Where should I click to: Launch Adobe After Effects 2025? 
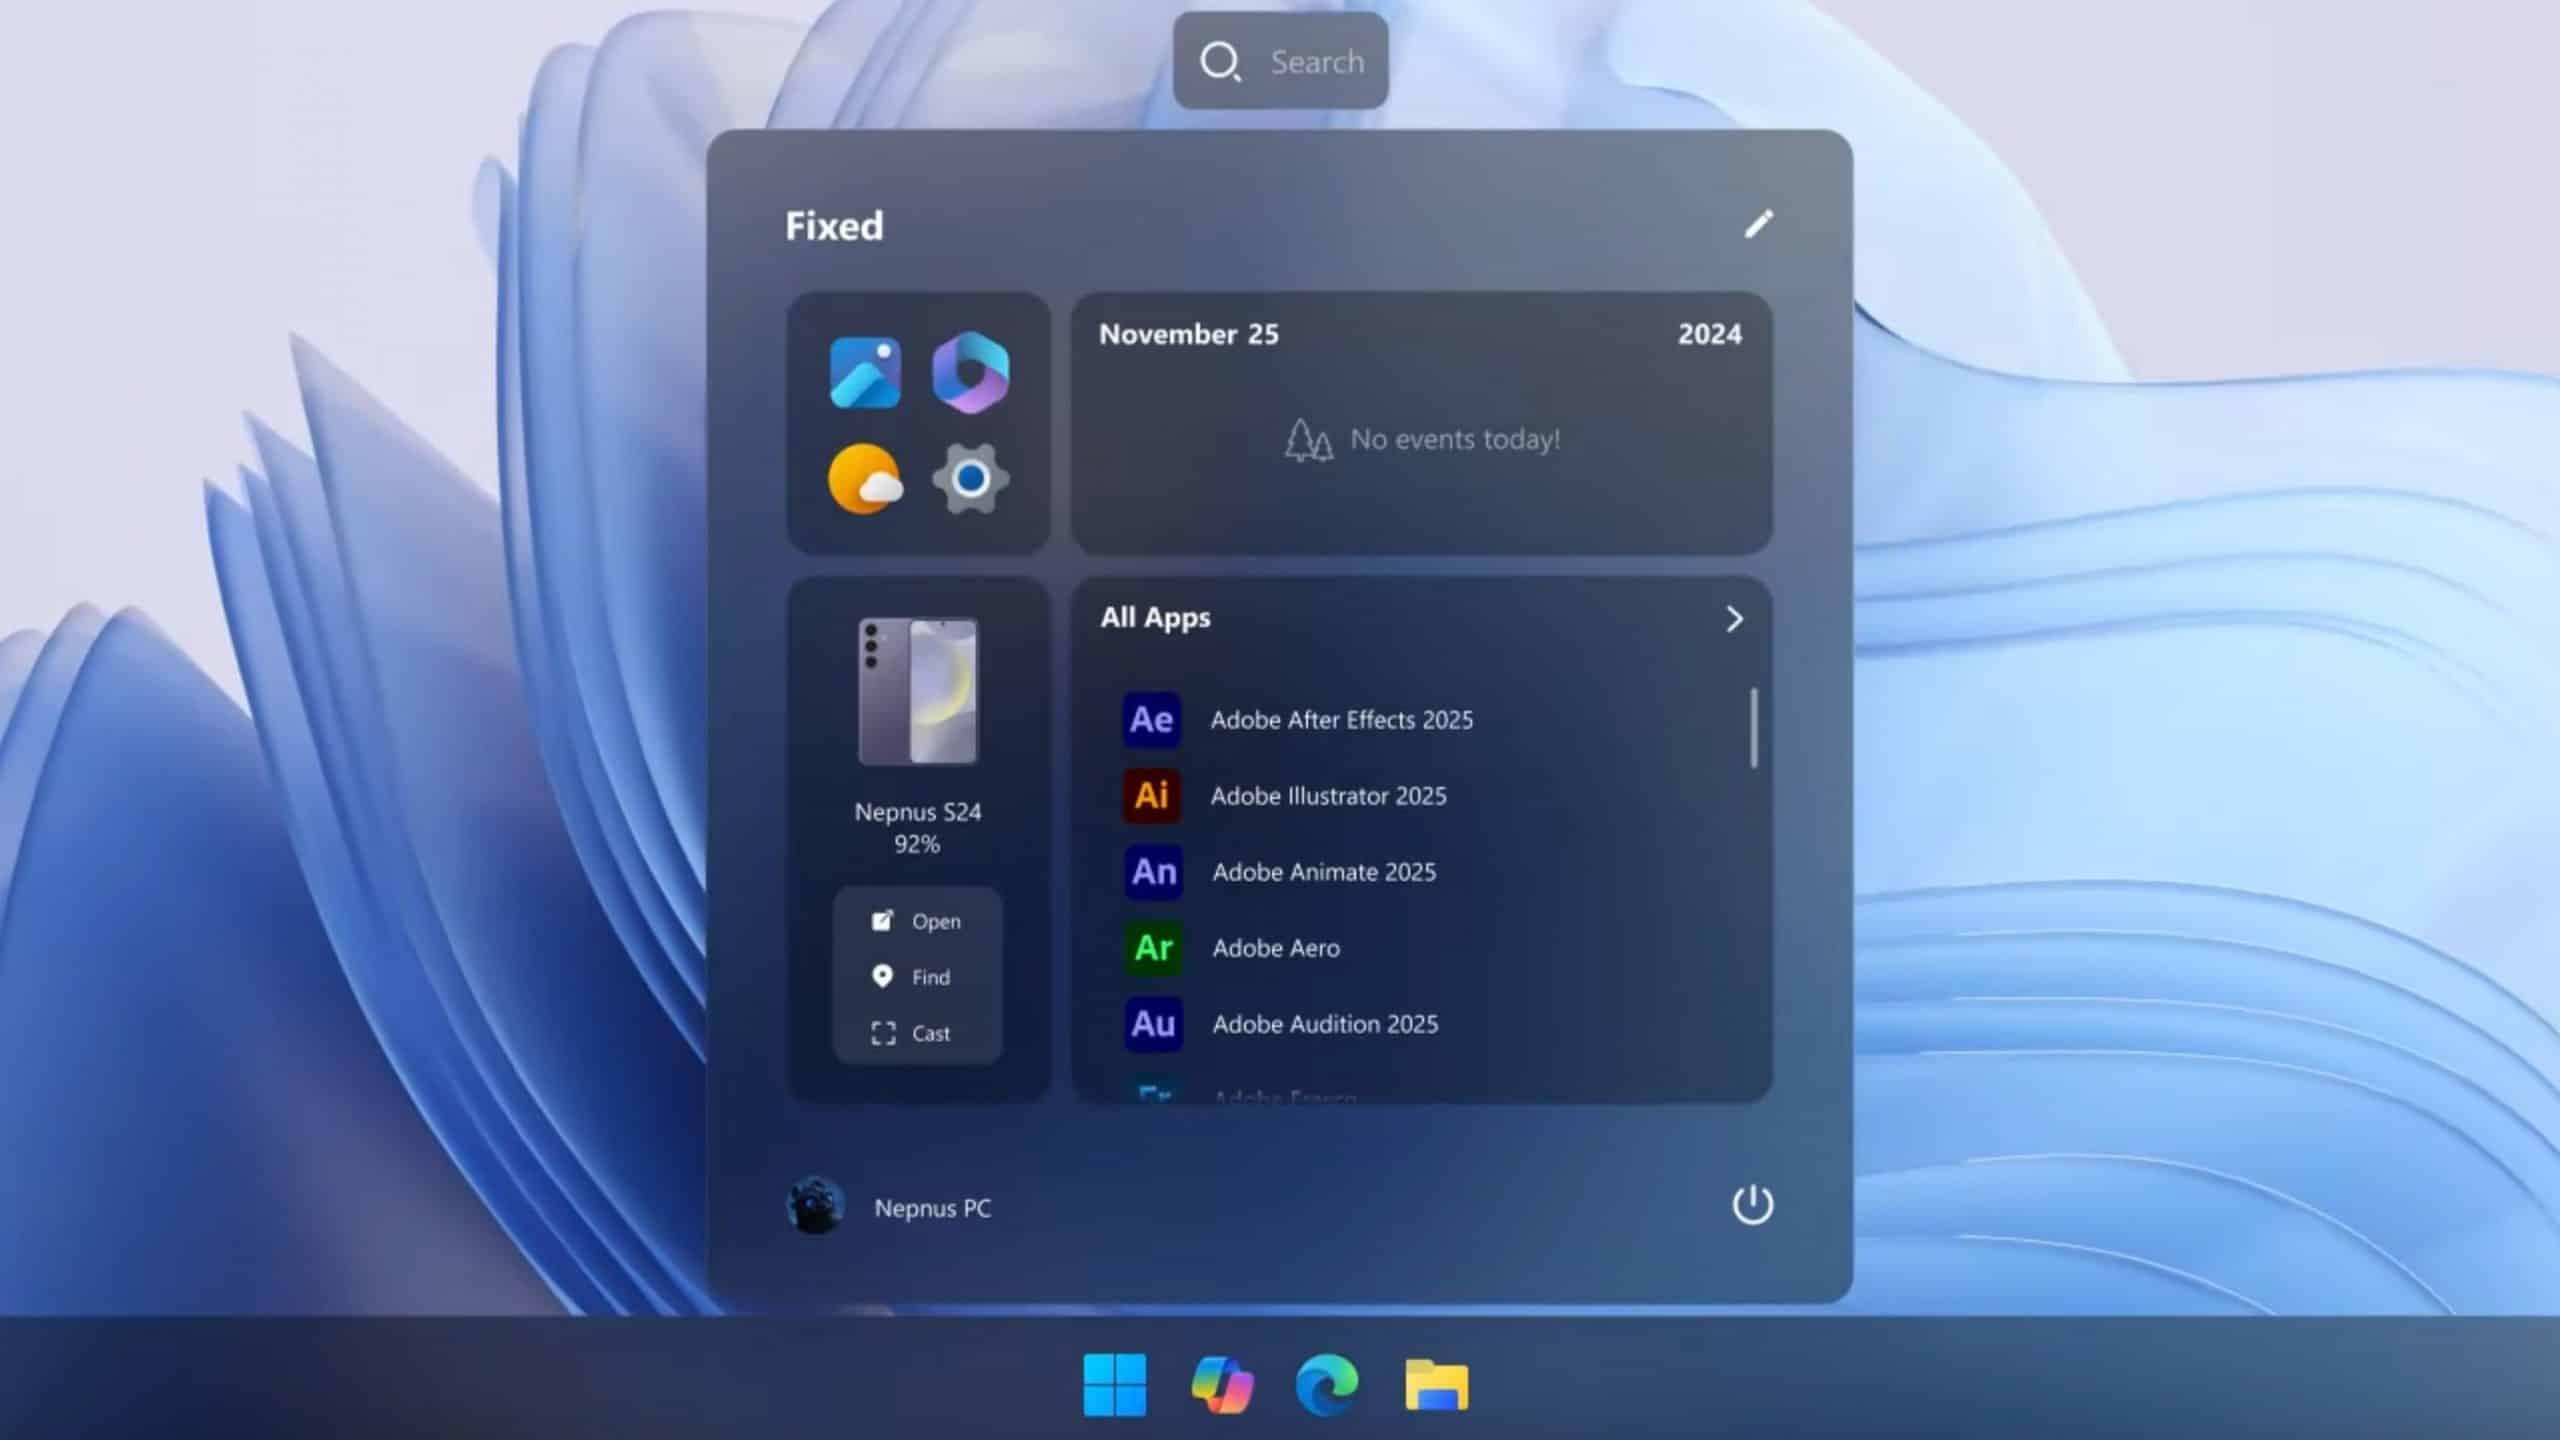[x=1342, y=719]
